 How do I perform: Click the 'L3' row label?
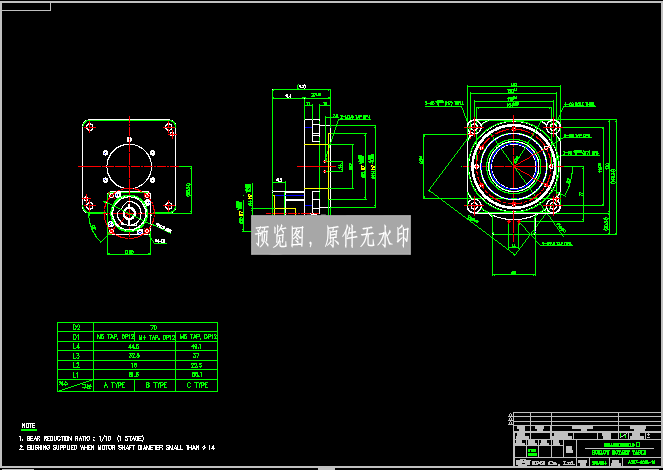pos(76,355)
